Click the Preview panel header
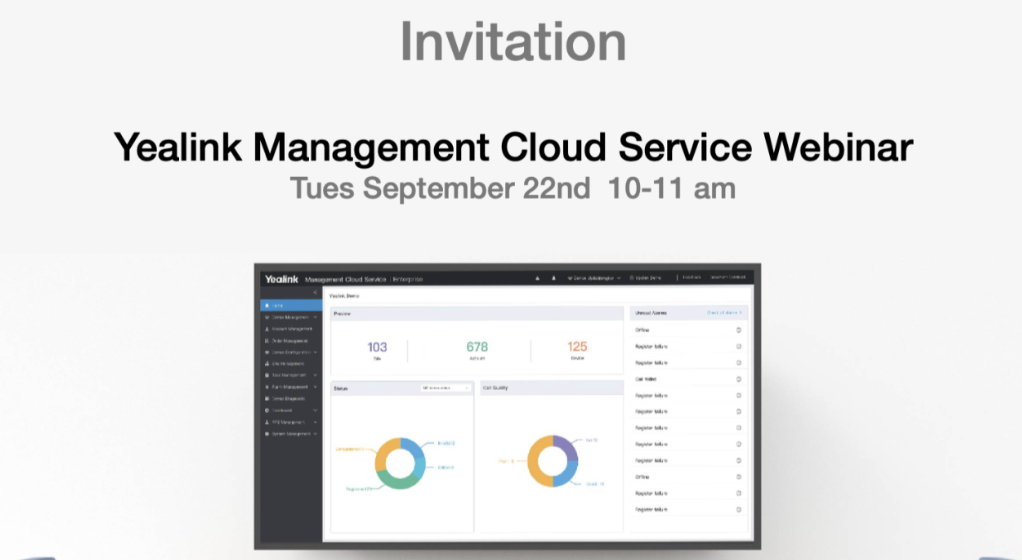 coord(476,314)
